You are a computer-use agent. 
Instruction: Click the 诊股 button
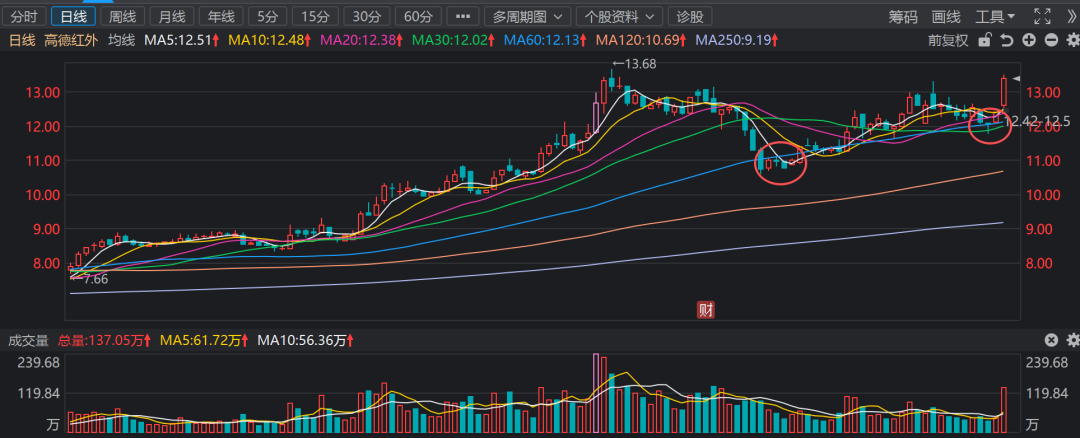click(690, 17)
